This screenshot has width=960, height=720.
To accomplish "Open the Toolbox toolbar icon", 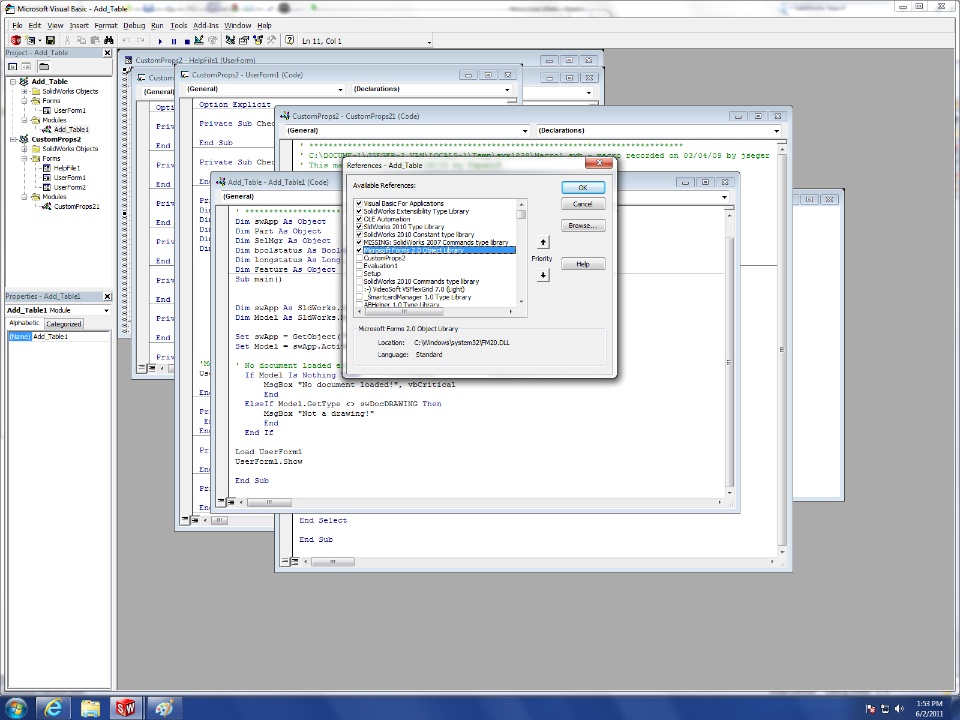I will (x=271, y=40).
